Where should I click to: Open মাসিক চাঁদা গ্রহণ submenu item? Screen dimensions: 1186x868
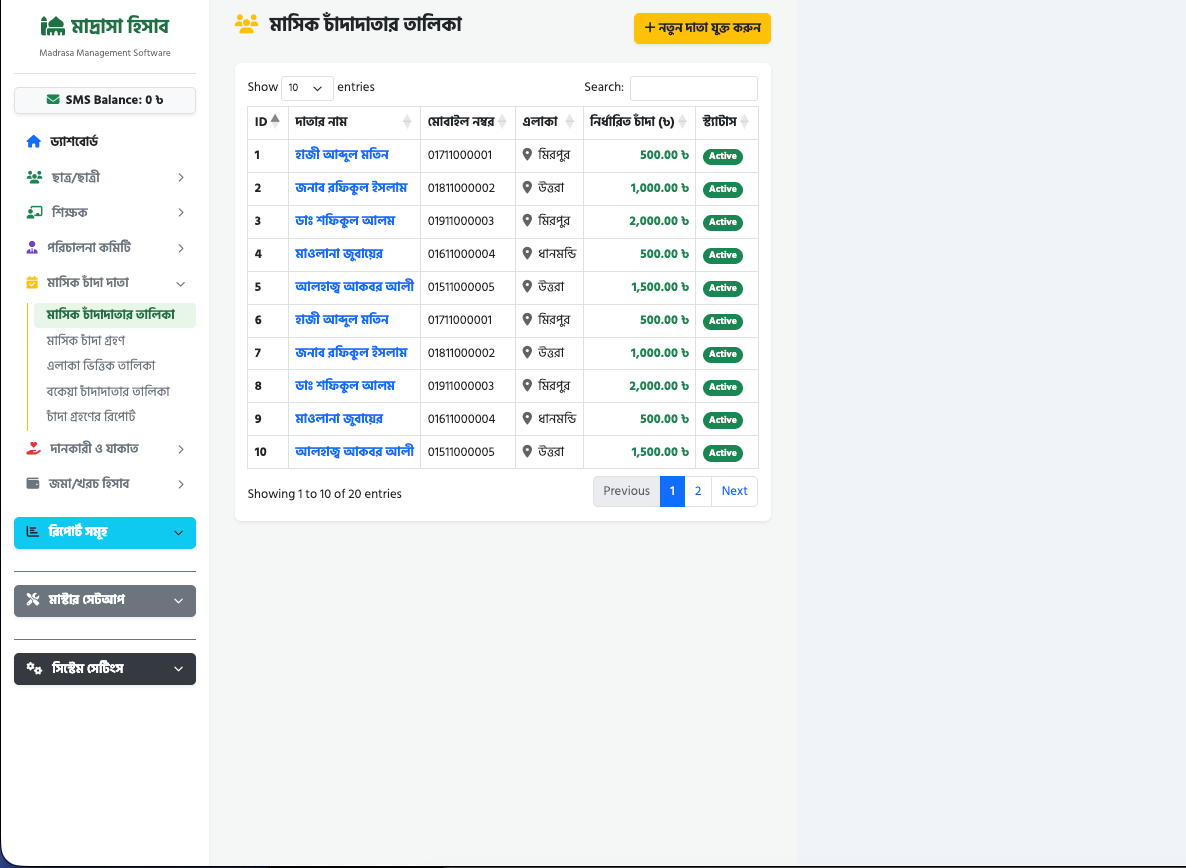[85, 340]
